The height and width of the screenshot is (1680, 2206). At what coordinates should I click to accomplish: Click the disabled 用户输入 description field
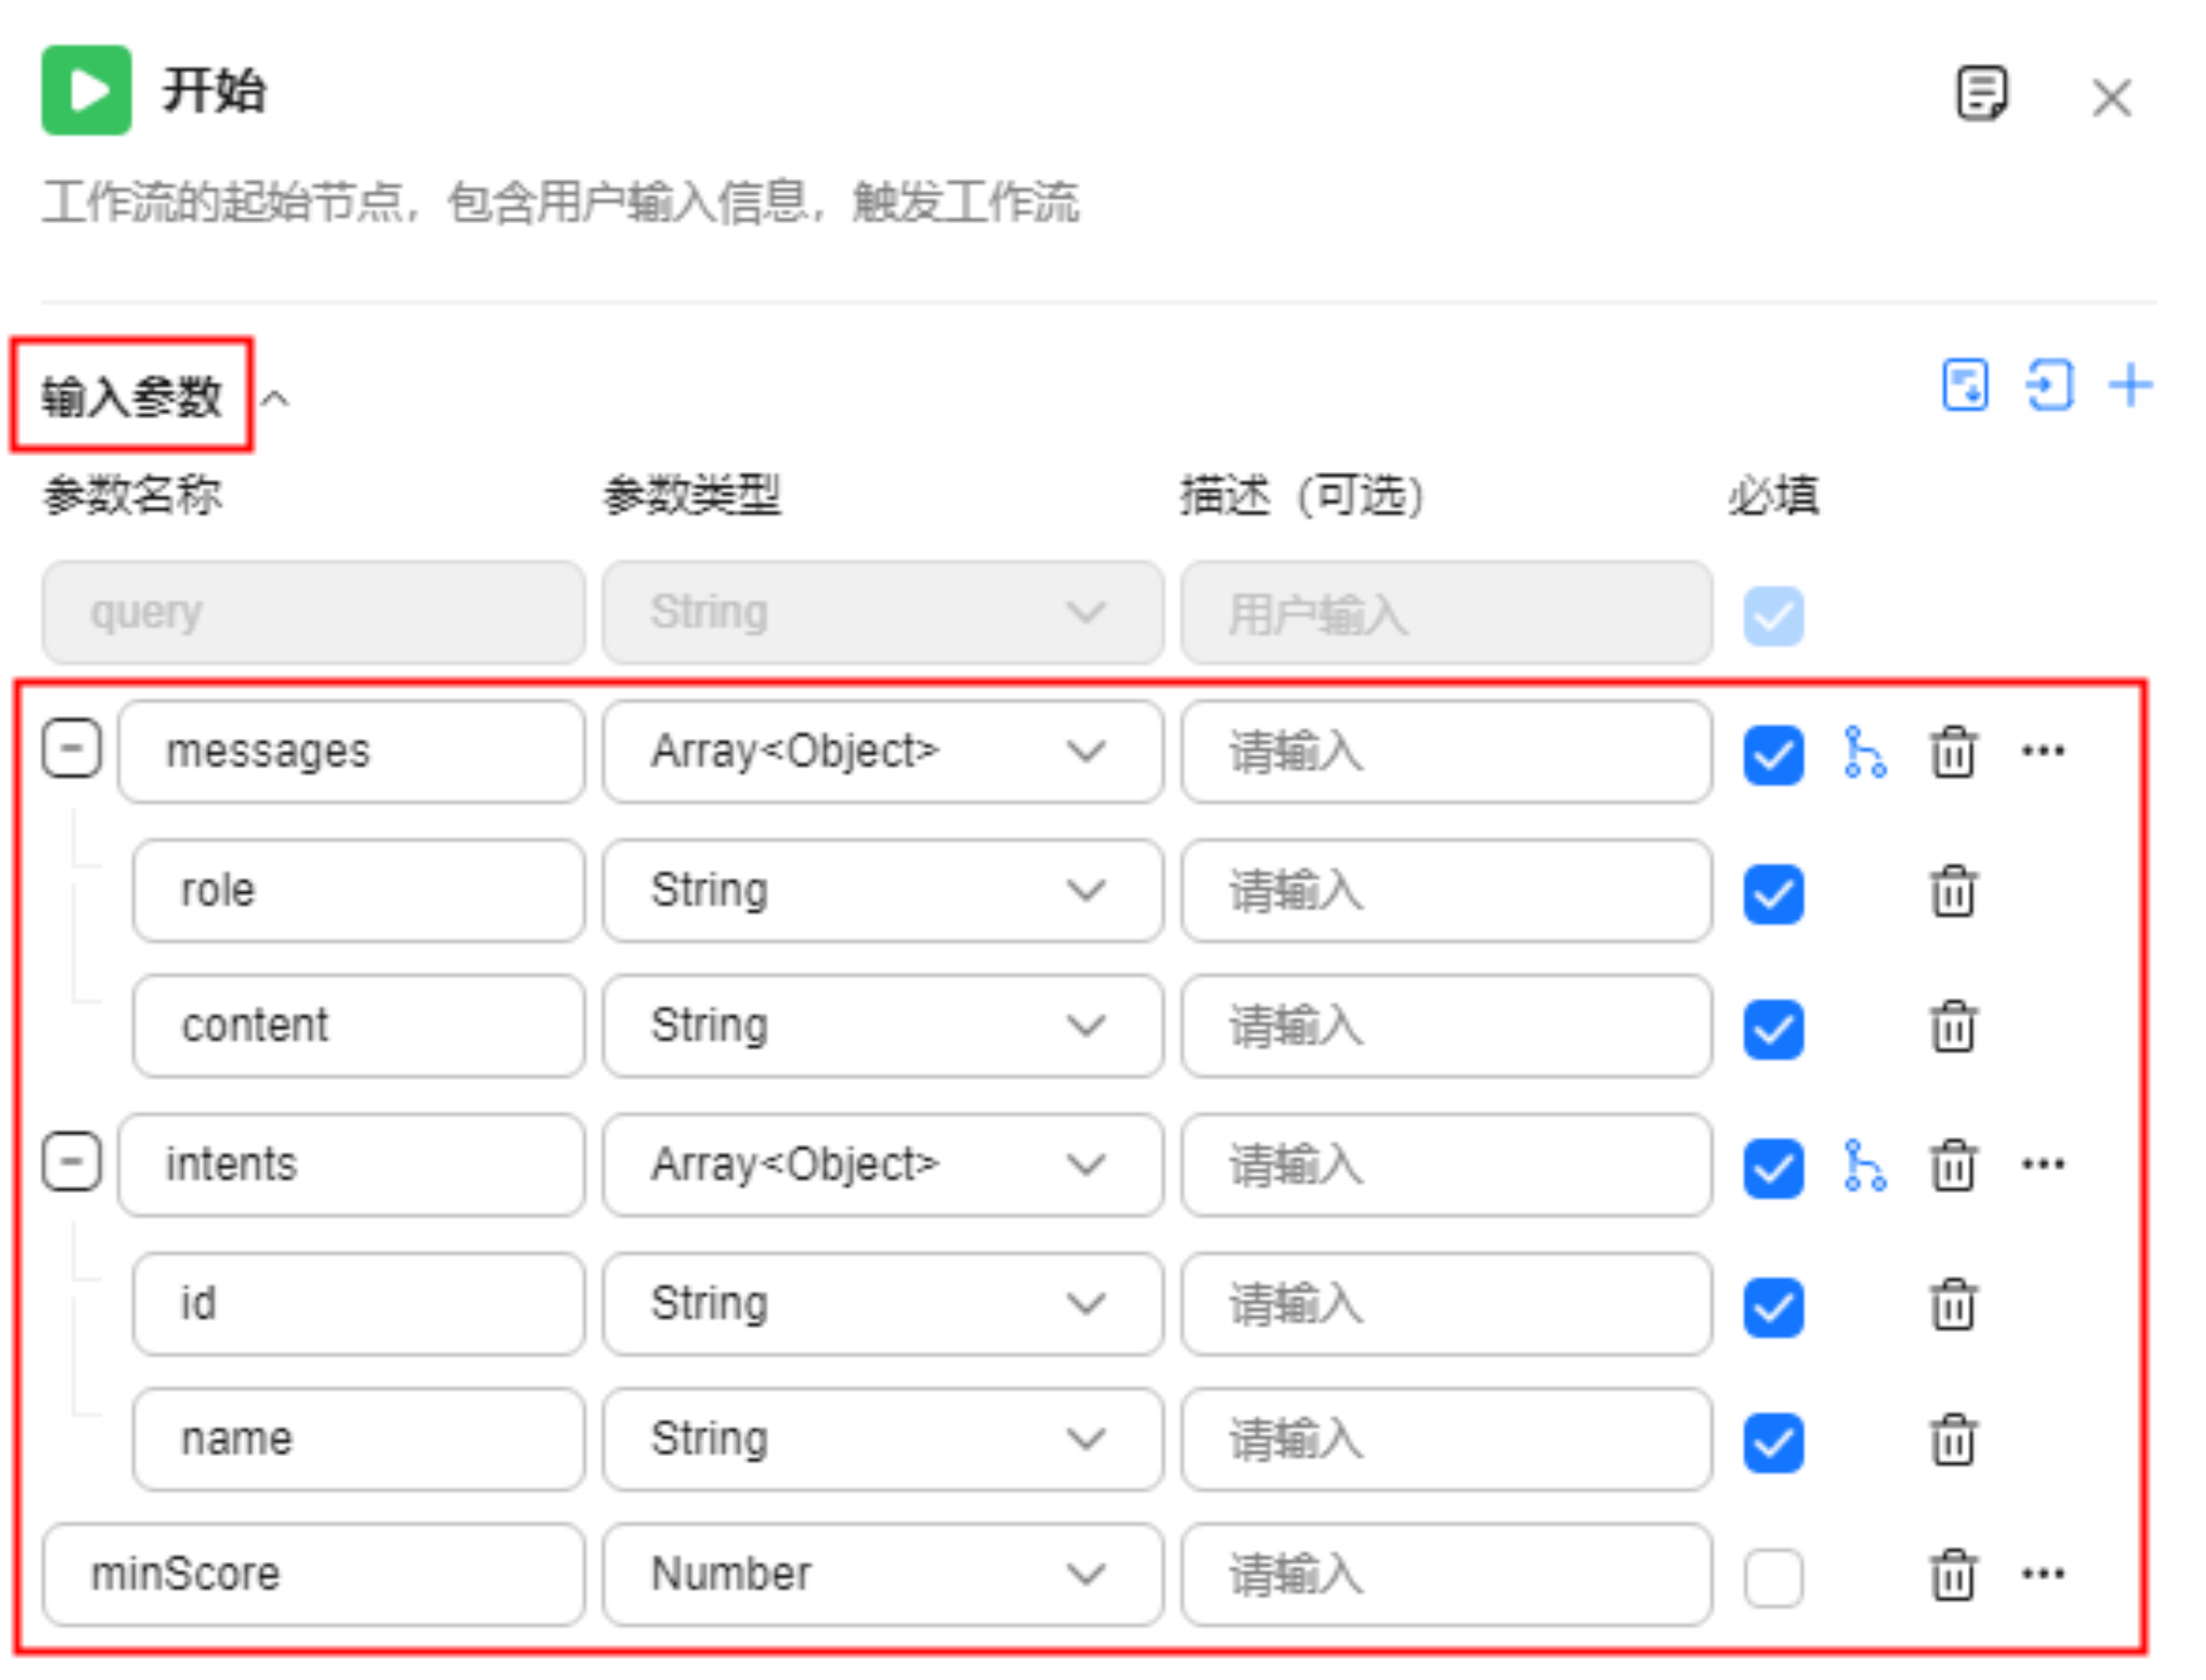pos(1446,613)
